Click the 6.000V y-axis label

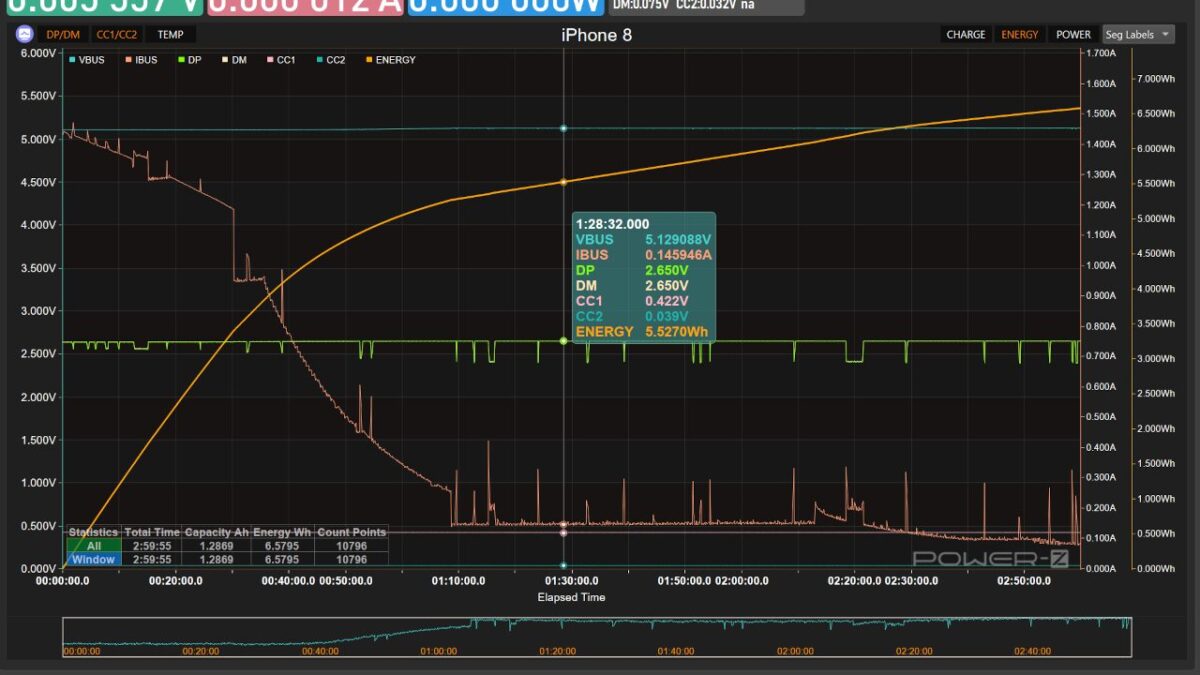[x=38, y=53]
